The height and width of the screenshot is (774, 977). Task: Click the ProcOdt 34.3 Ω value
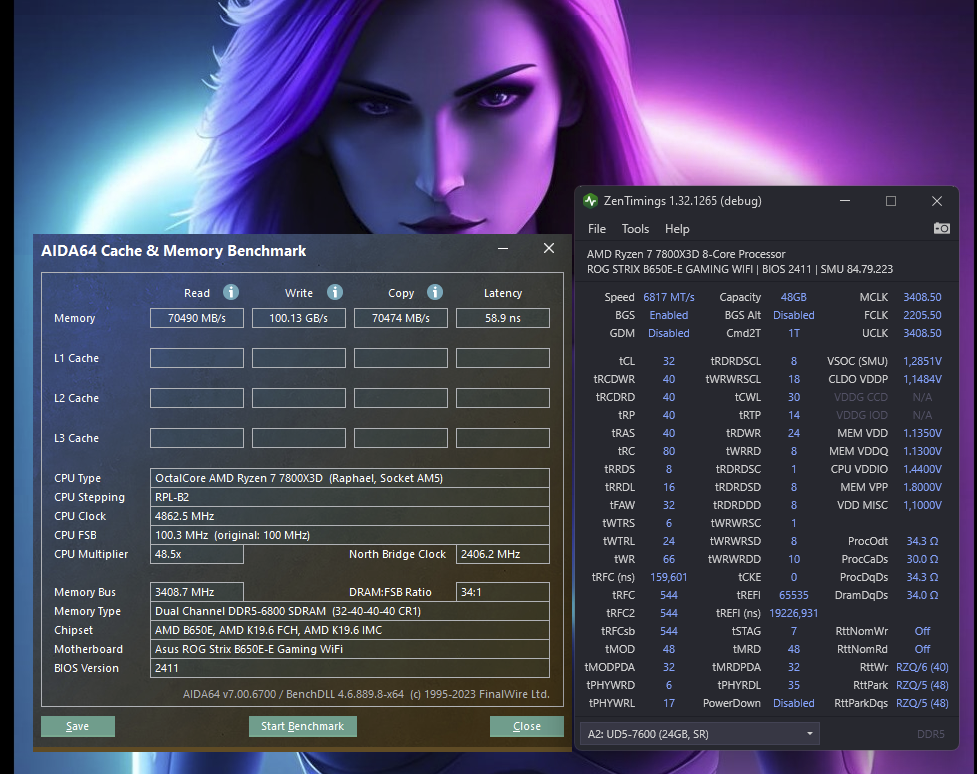922,541
